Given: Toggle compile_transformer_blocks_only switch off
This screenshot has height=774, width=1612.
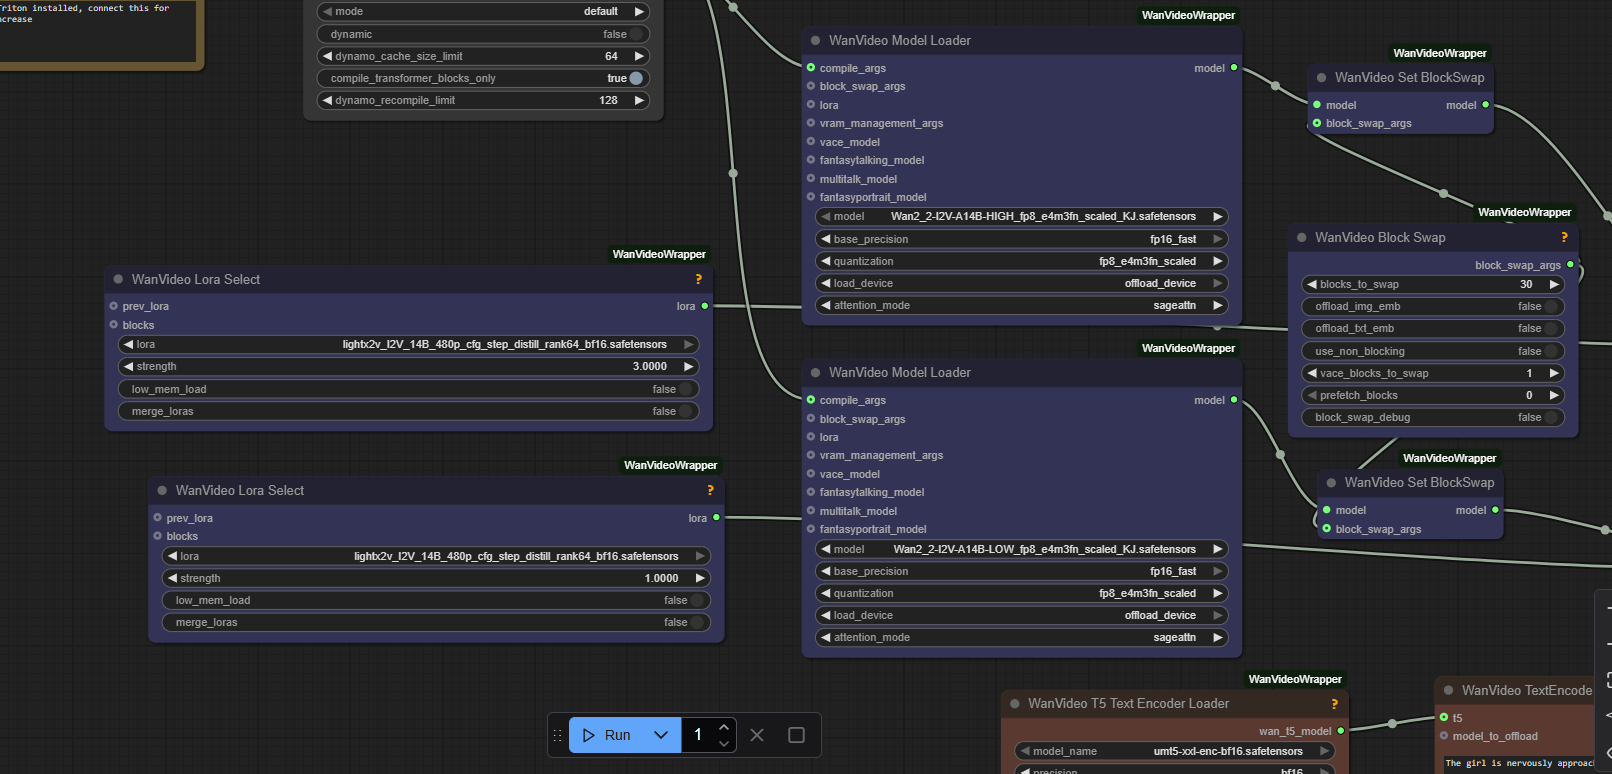Looking at the screenshot, I should click(635, 78).
